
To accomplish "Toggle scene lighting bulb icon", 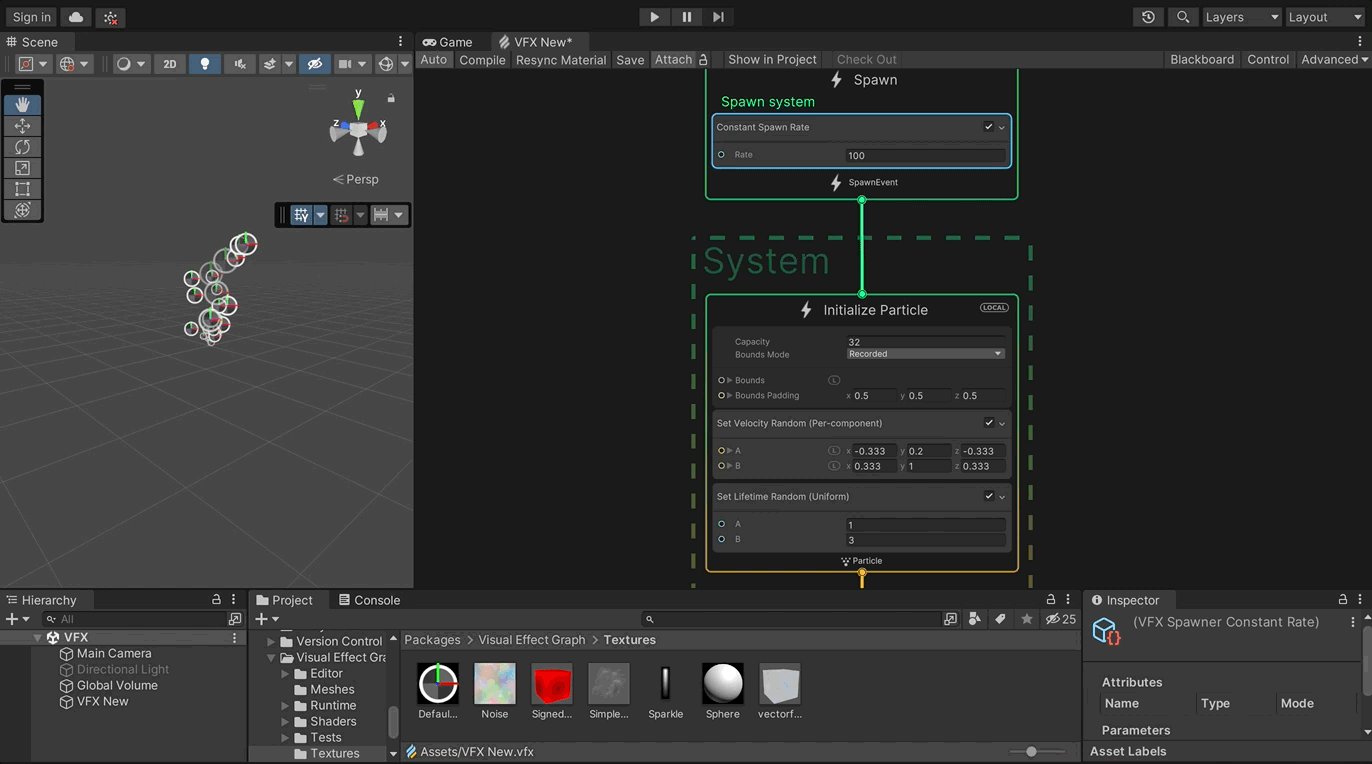I will pyautogui.click(x=205, y=64).
